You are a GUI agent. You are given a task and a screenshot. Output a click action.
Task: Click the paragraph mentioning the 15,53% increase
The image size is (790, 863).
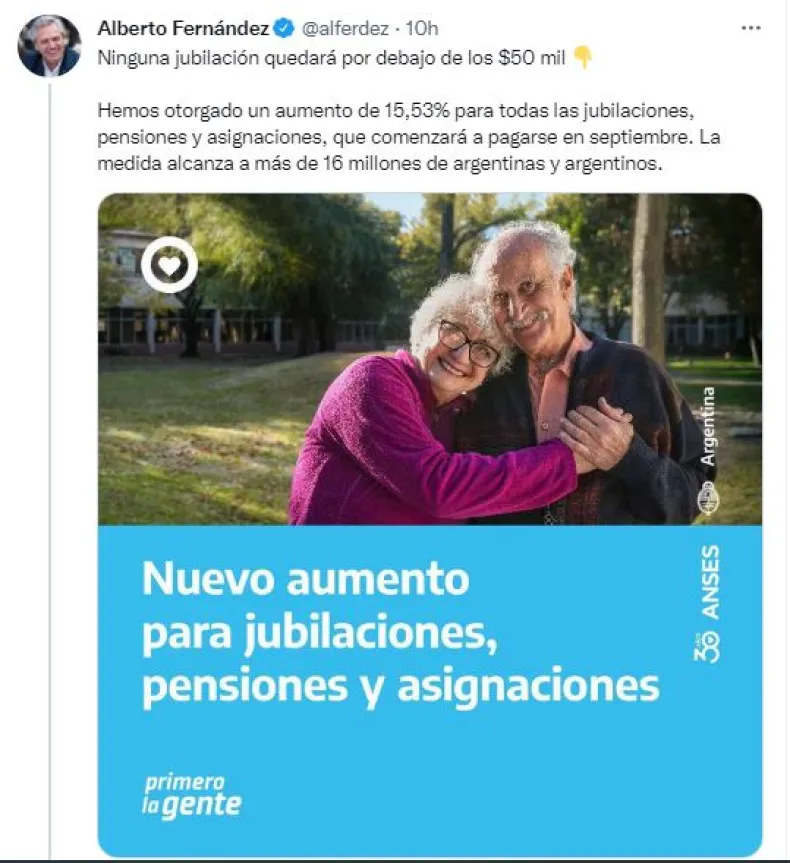(408, 137)
